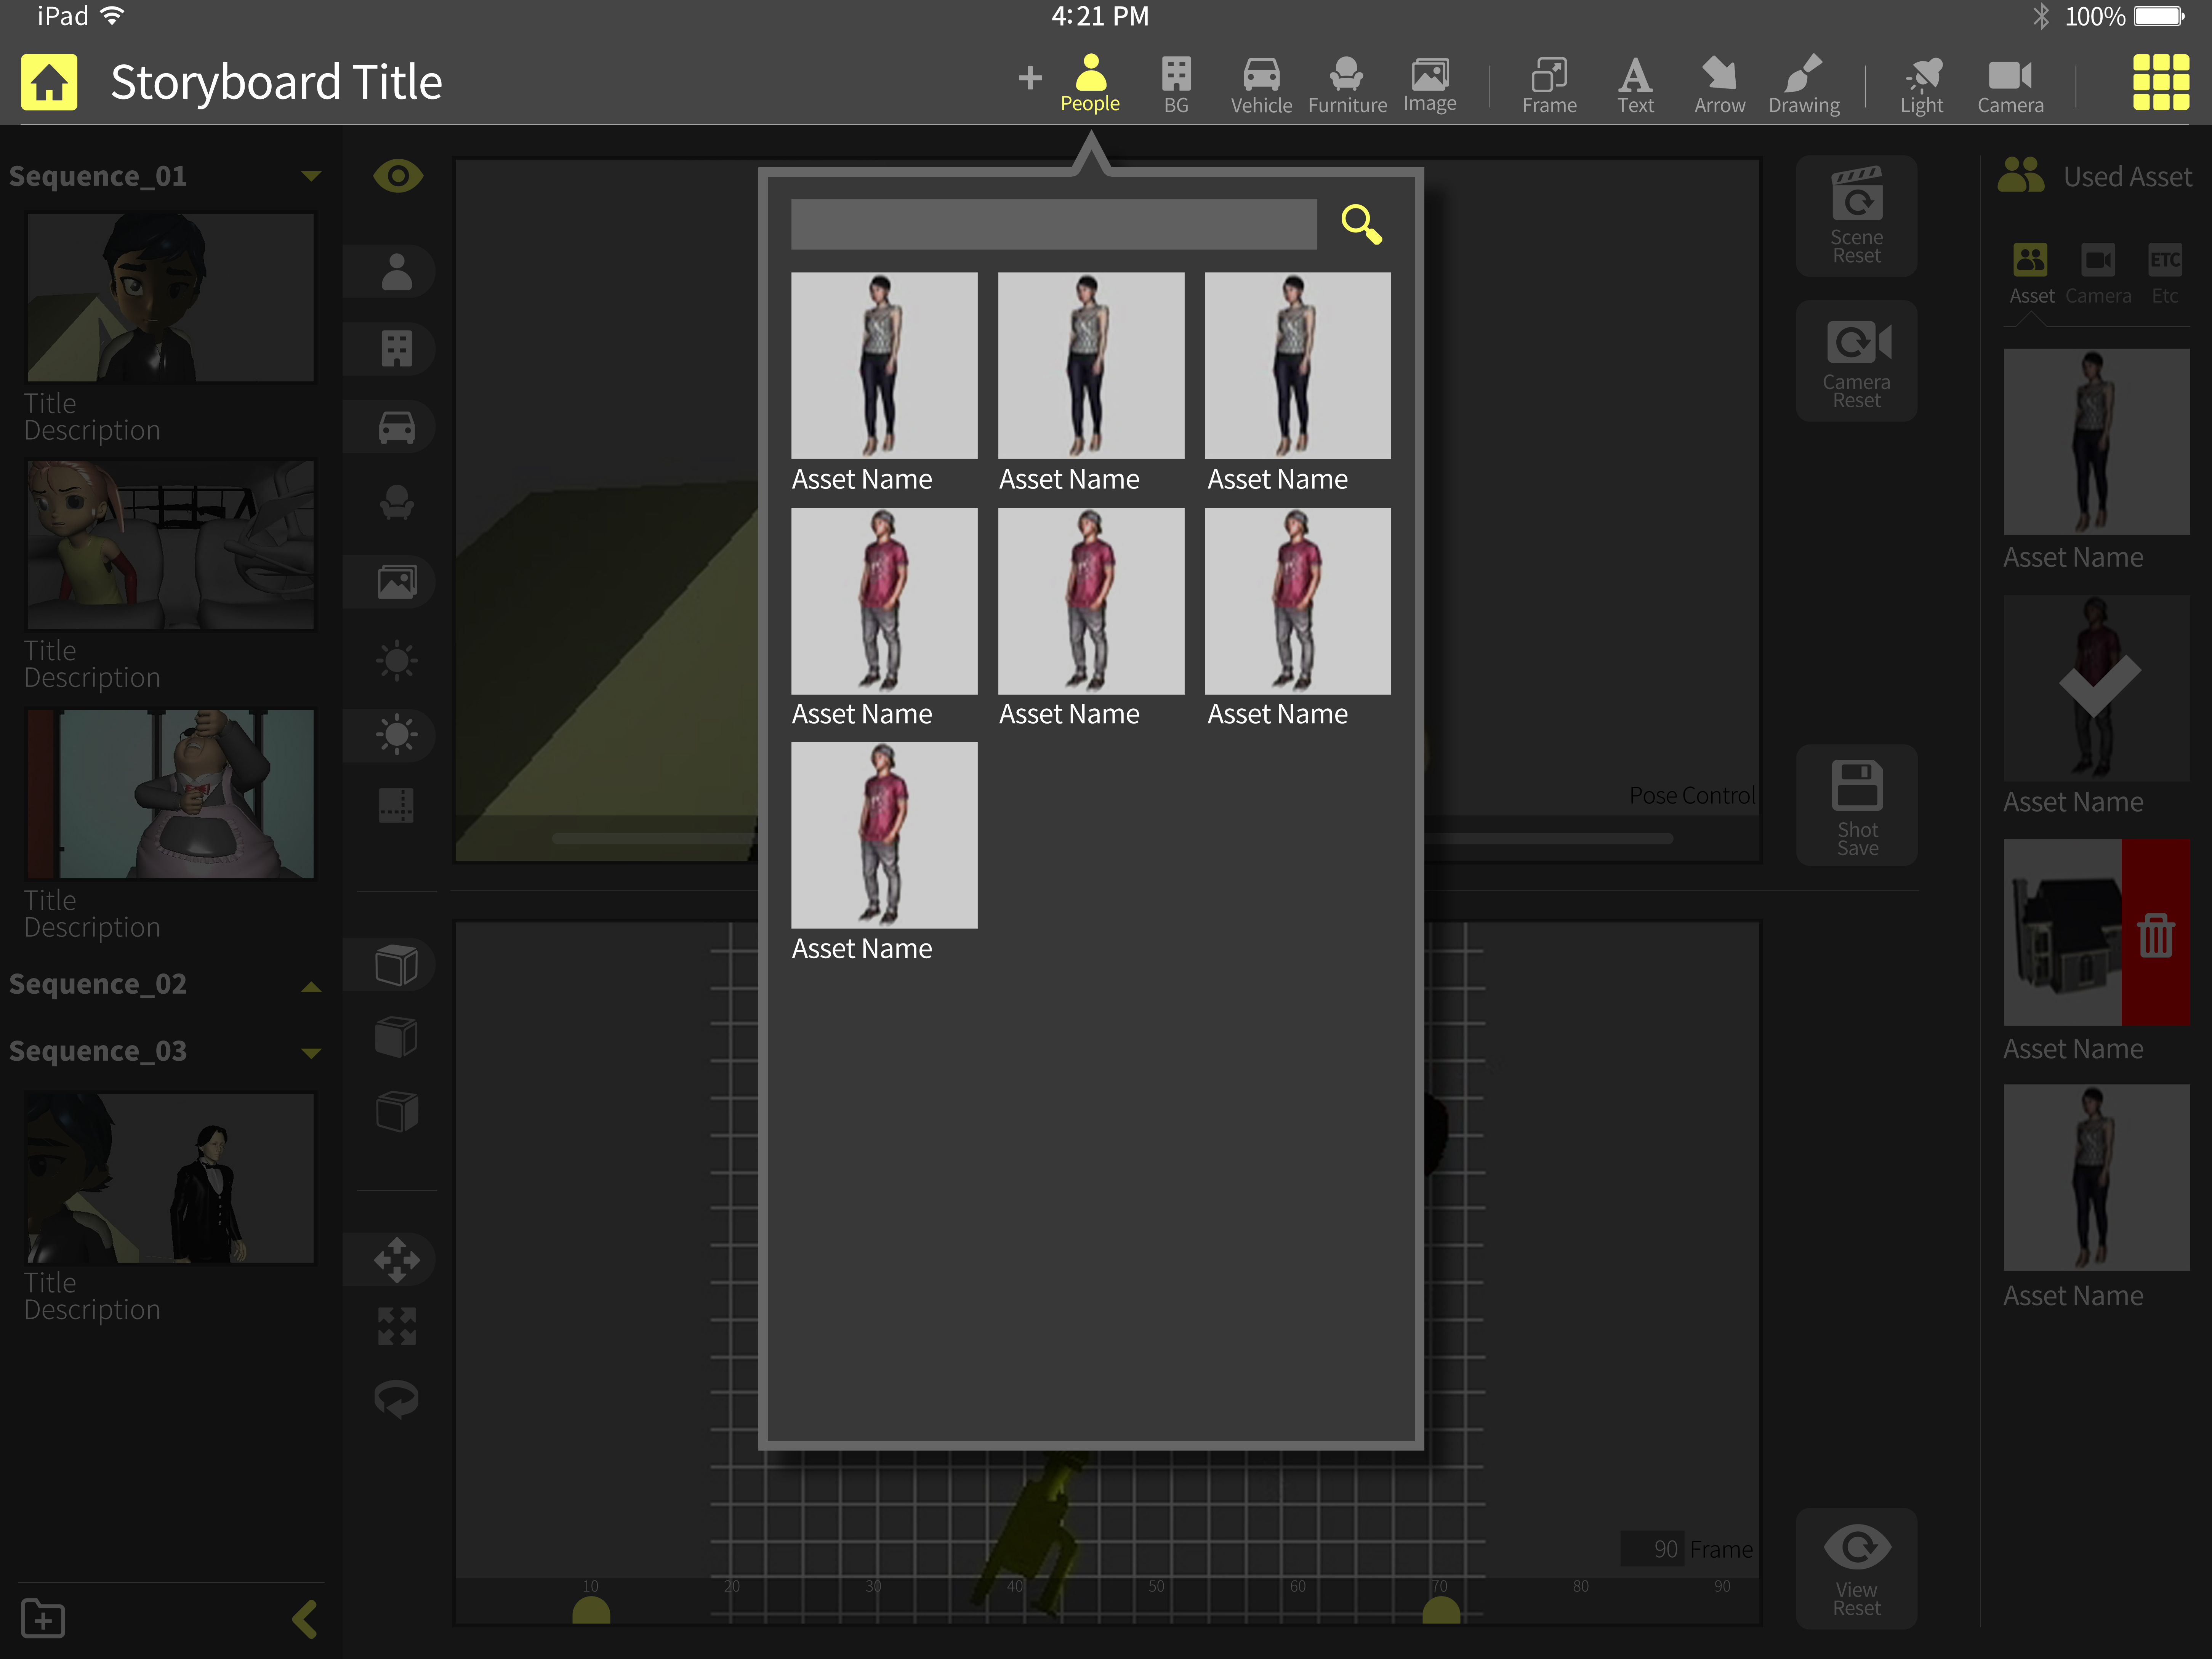
Task: Click the Pose Control label
Action: pos(1692,796)
